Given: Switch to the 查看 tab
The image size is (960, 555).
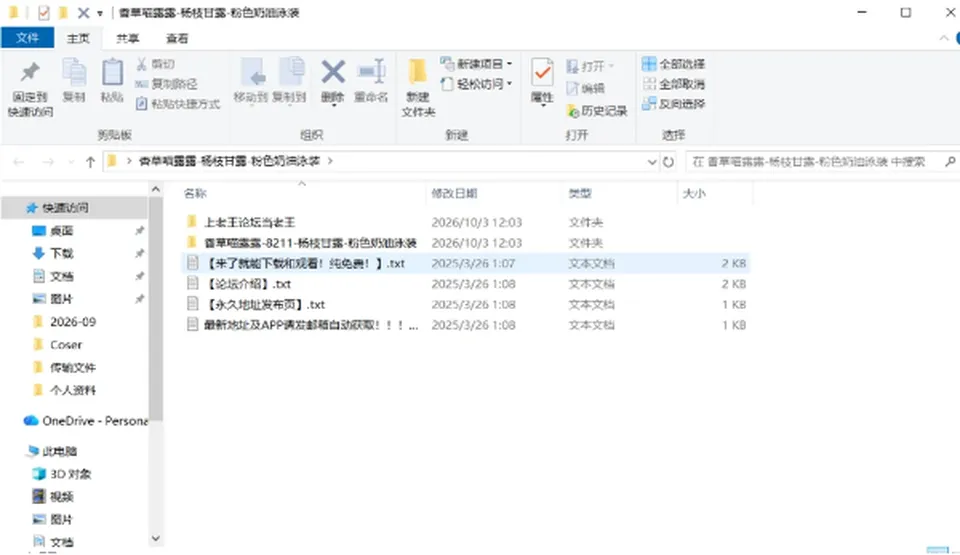Looking at the screenshot, I should click(177, 38).
